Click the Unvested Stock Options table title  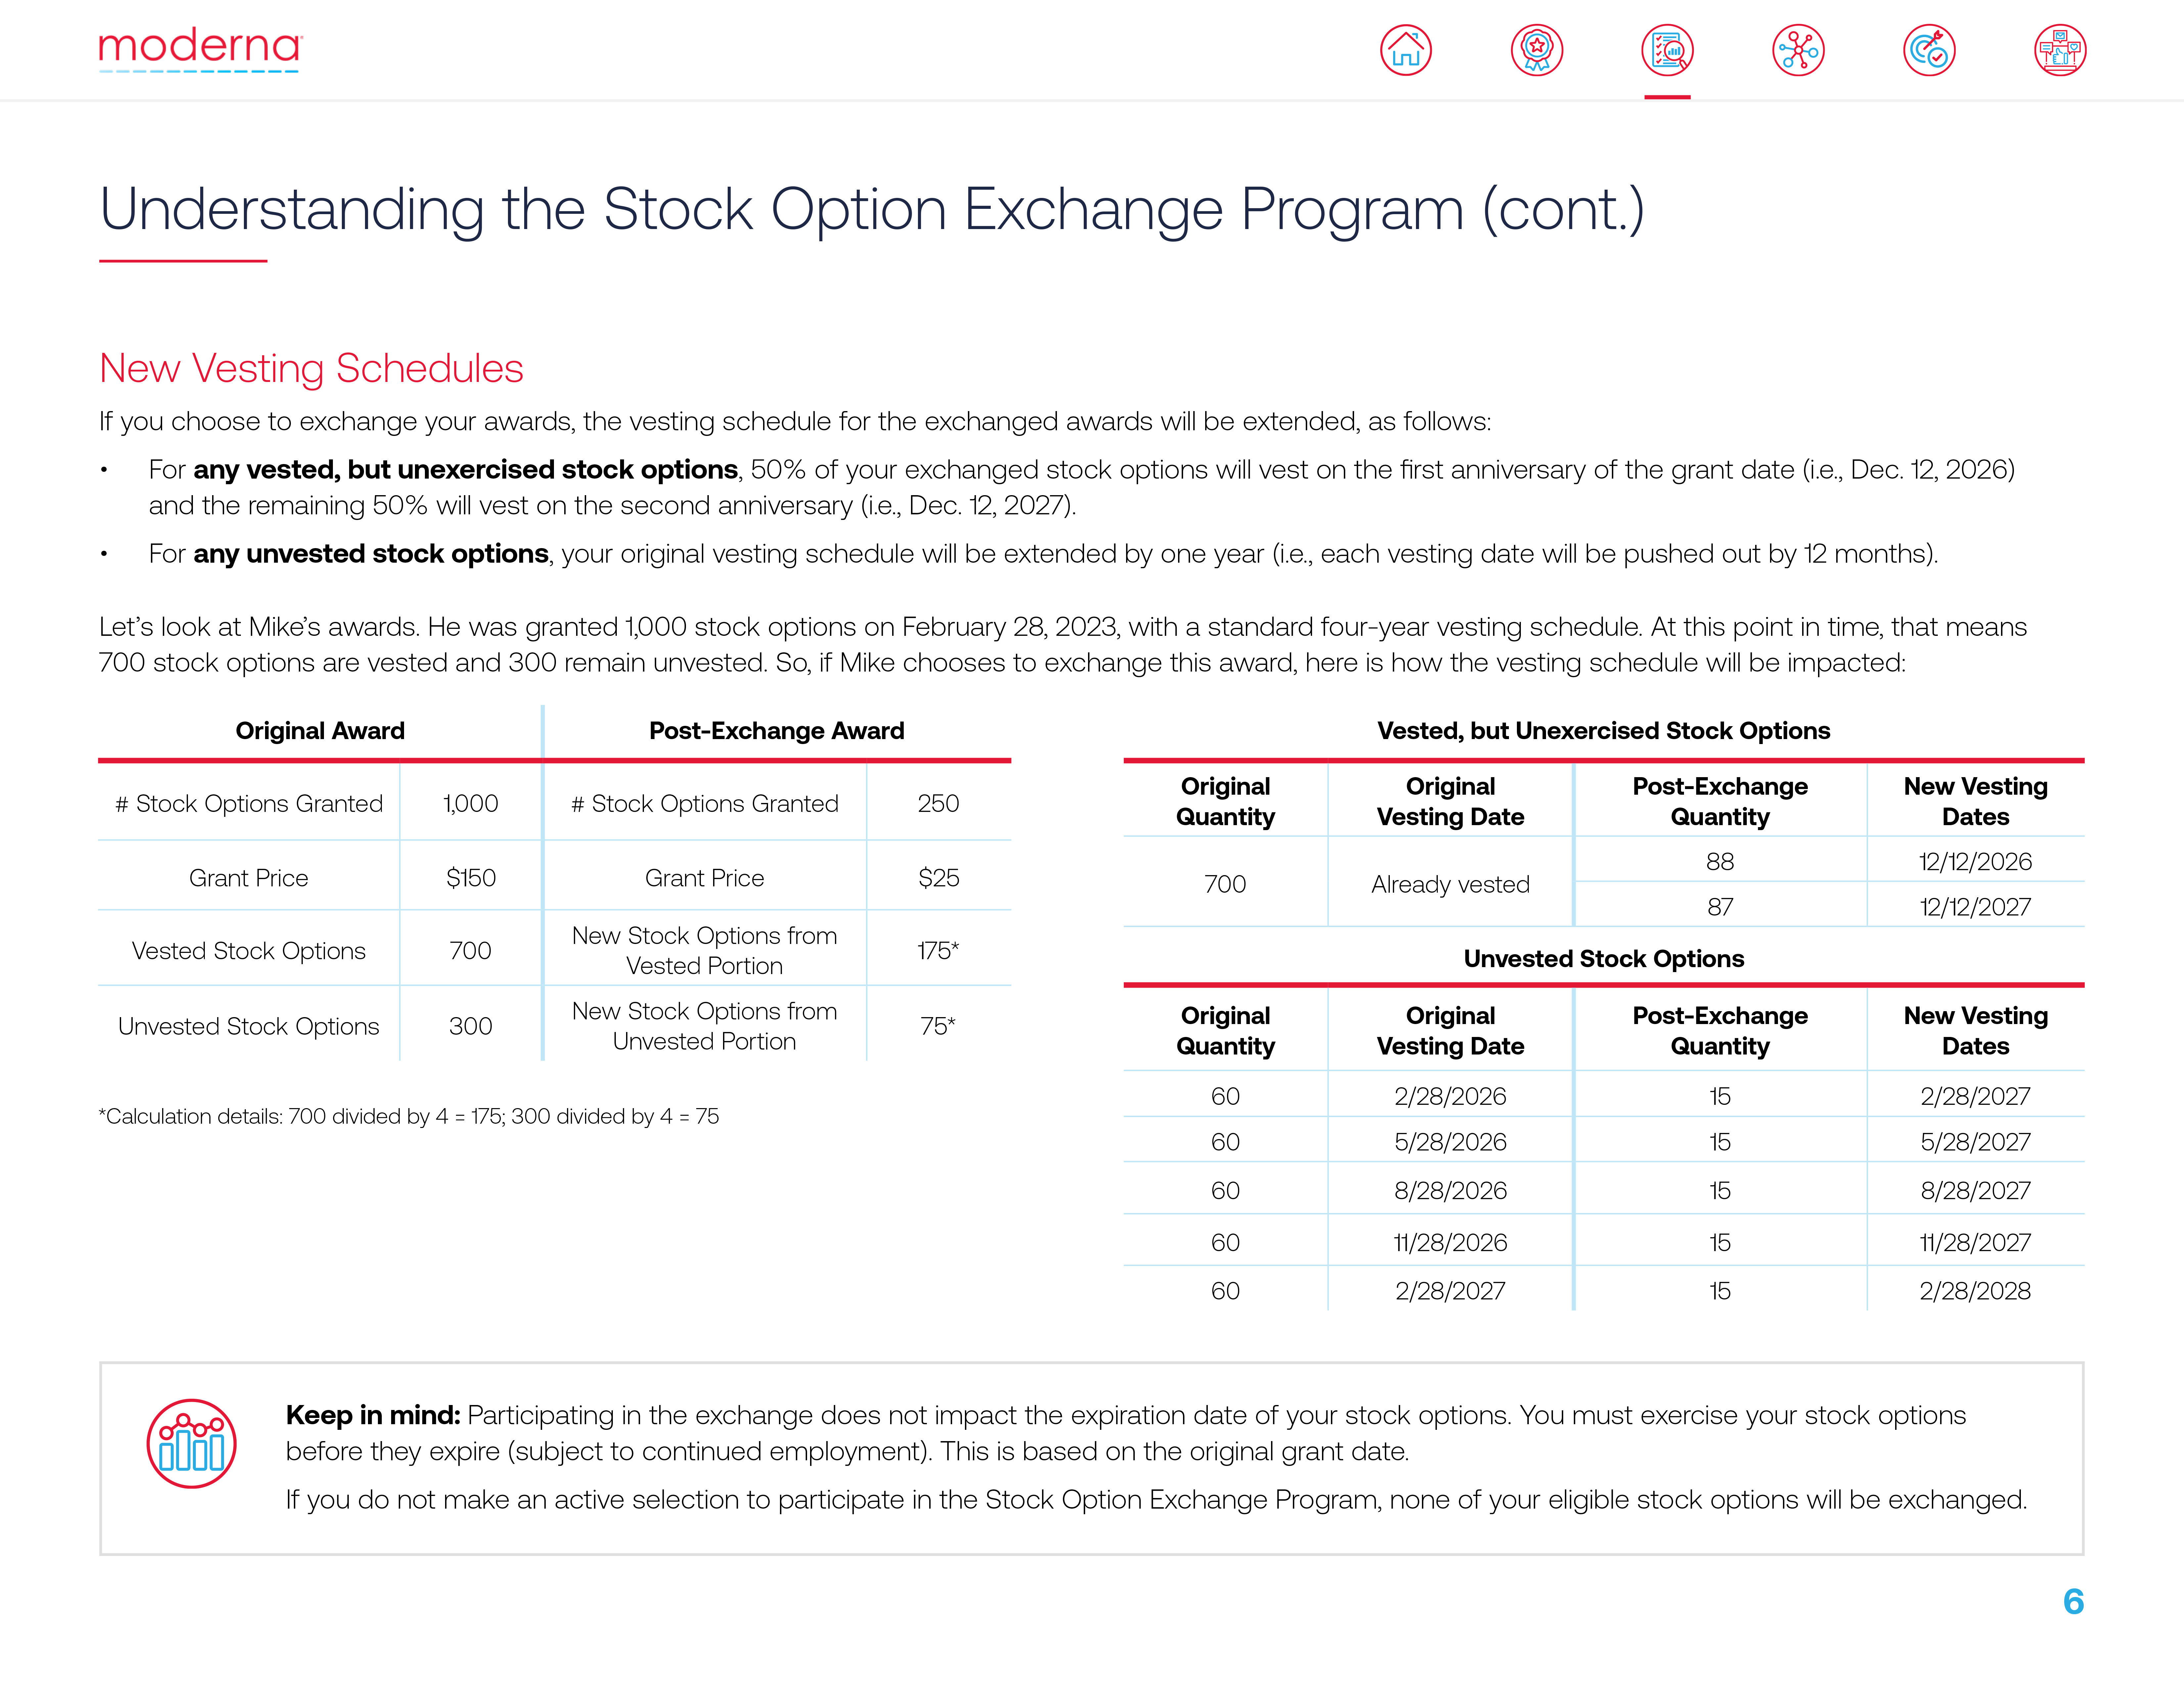click(1603, 958)
